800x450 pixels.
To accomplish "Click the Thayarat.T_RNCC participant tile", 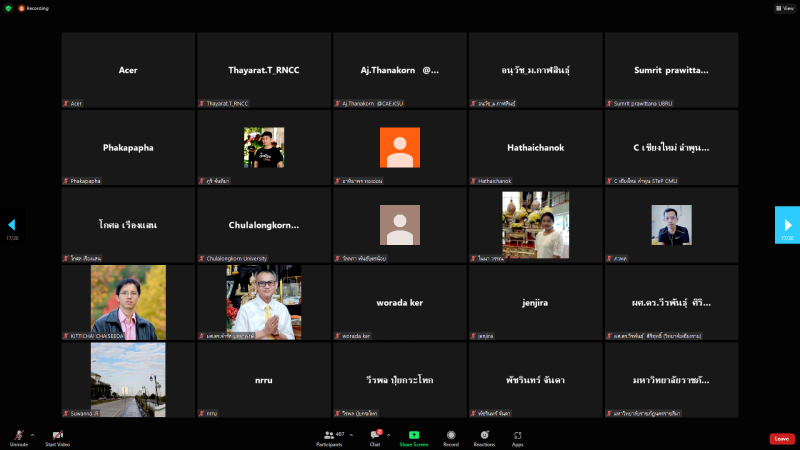I will click(x=264, y=70).
